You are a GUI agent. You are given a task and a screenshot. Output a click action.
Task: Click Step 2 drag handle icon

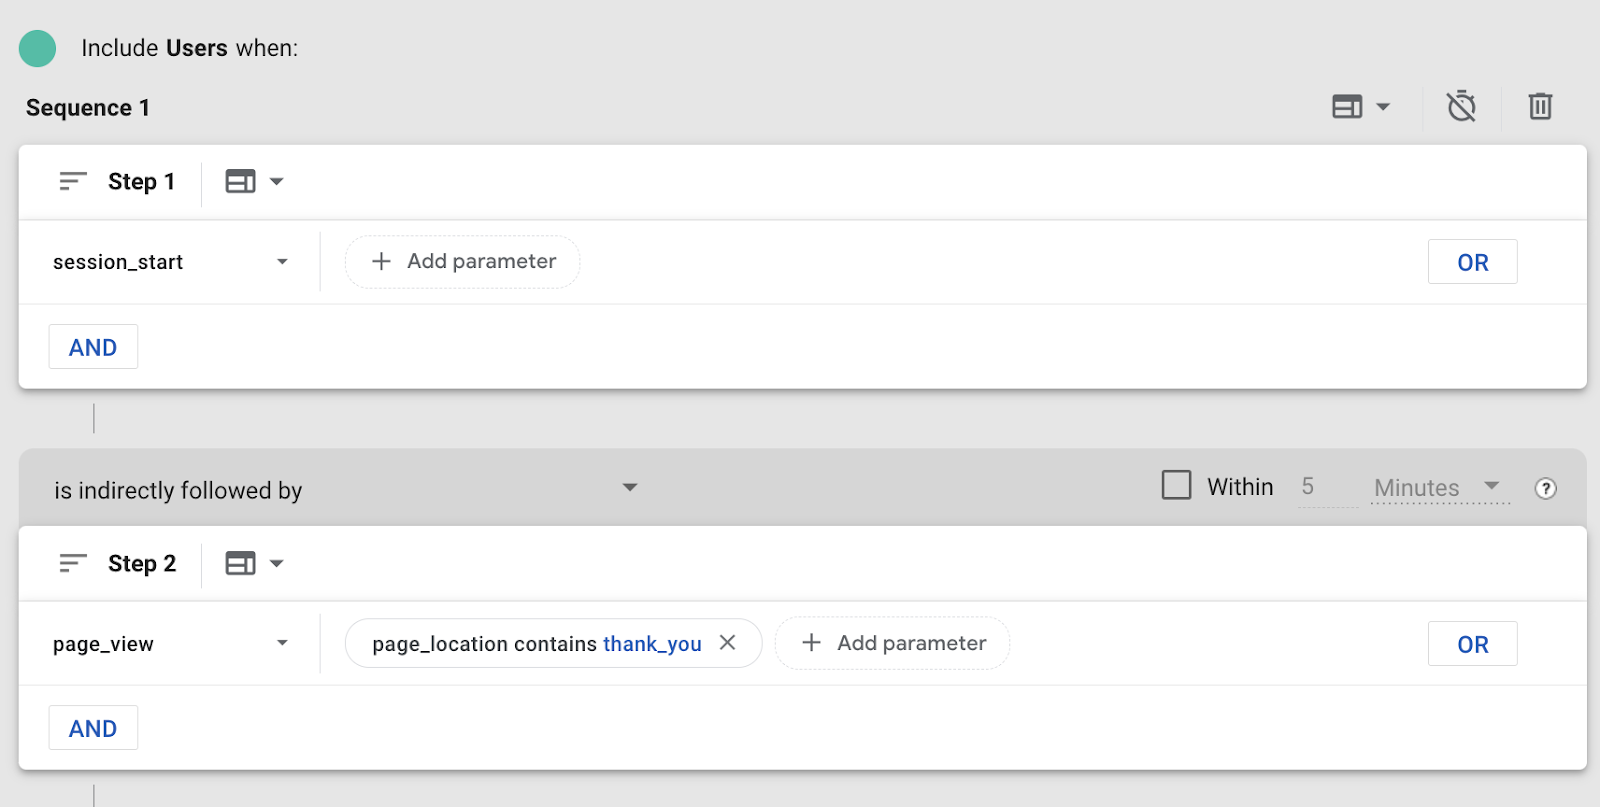pyautogui.click(x=73, y=563)
